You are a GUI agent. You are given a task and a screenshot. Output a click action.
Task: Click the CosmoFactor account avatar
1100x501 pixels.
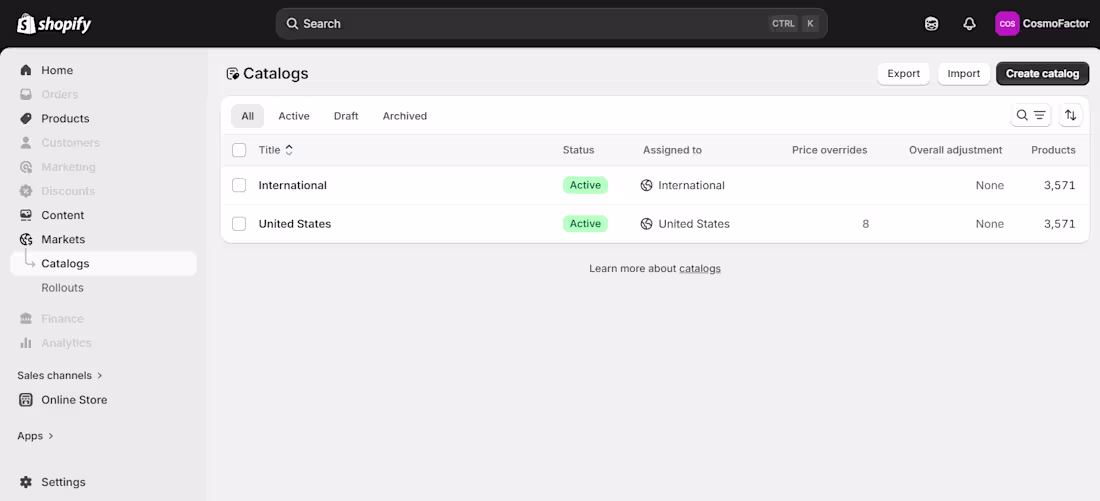click(x=1007, y=24)
